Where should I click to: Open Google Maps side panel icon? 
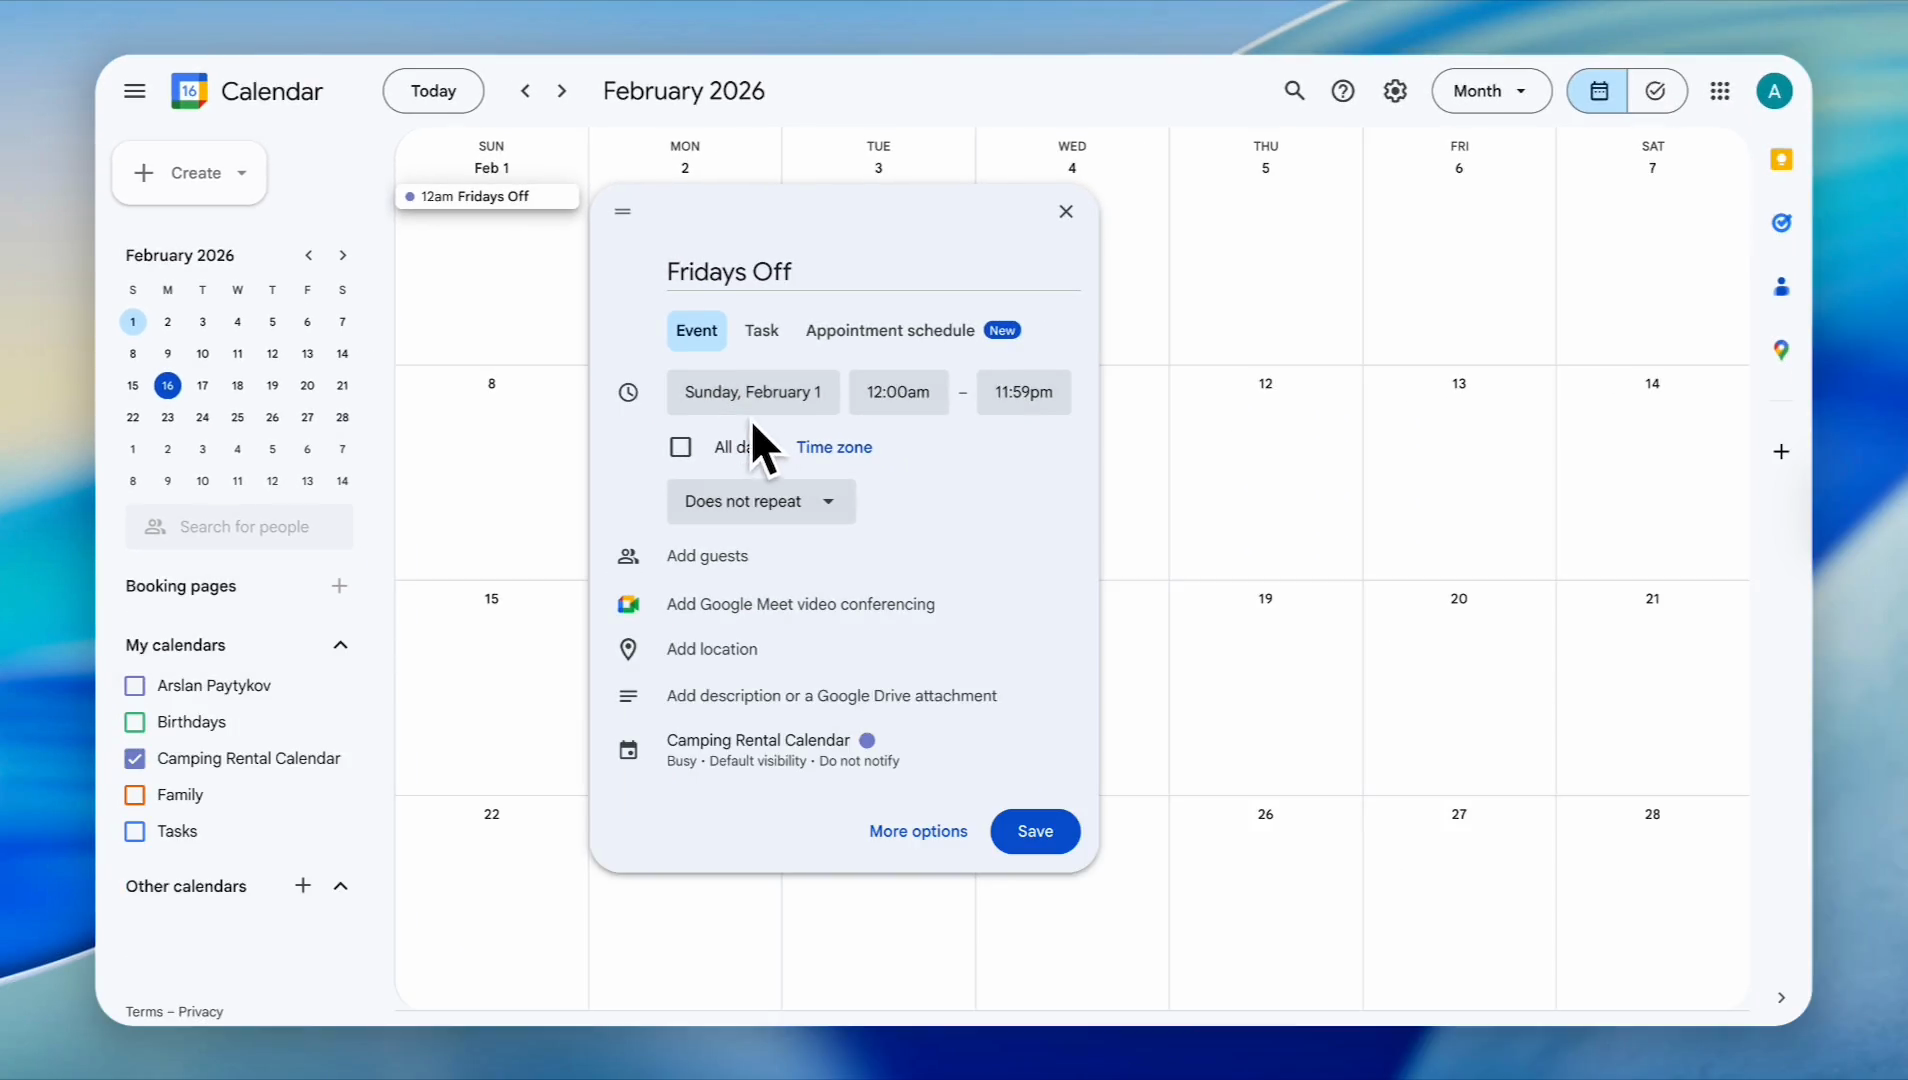coord(1781,350)
